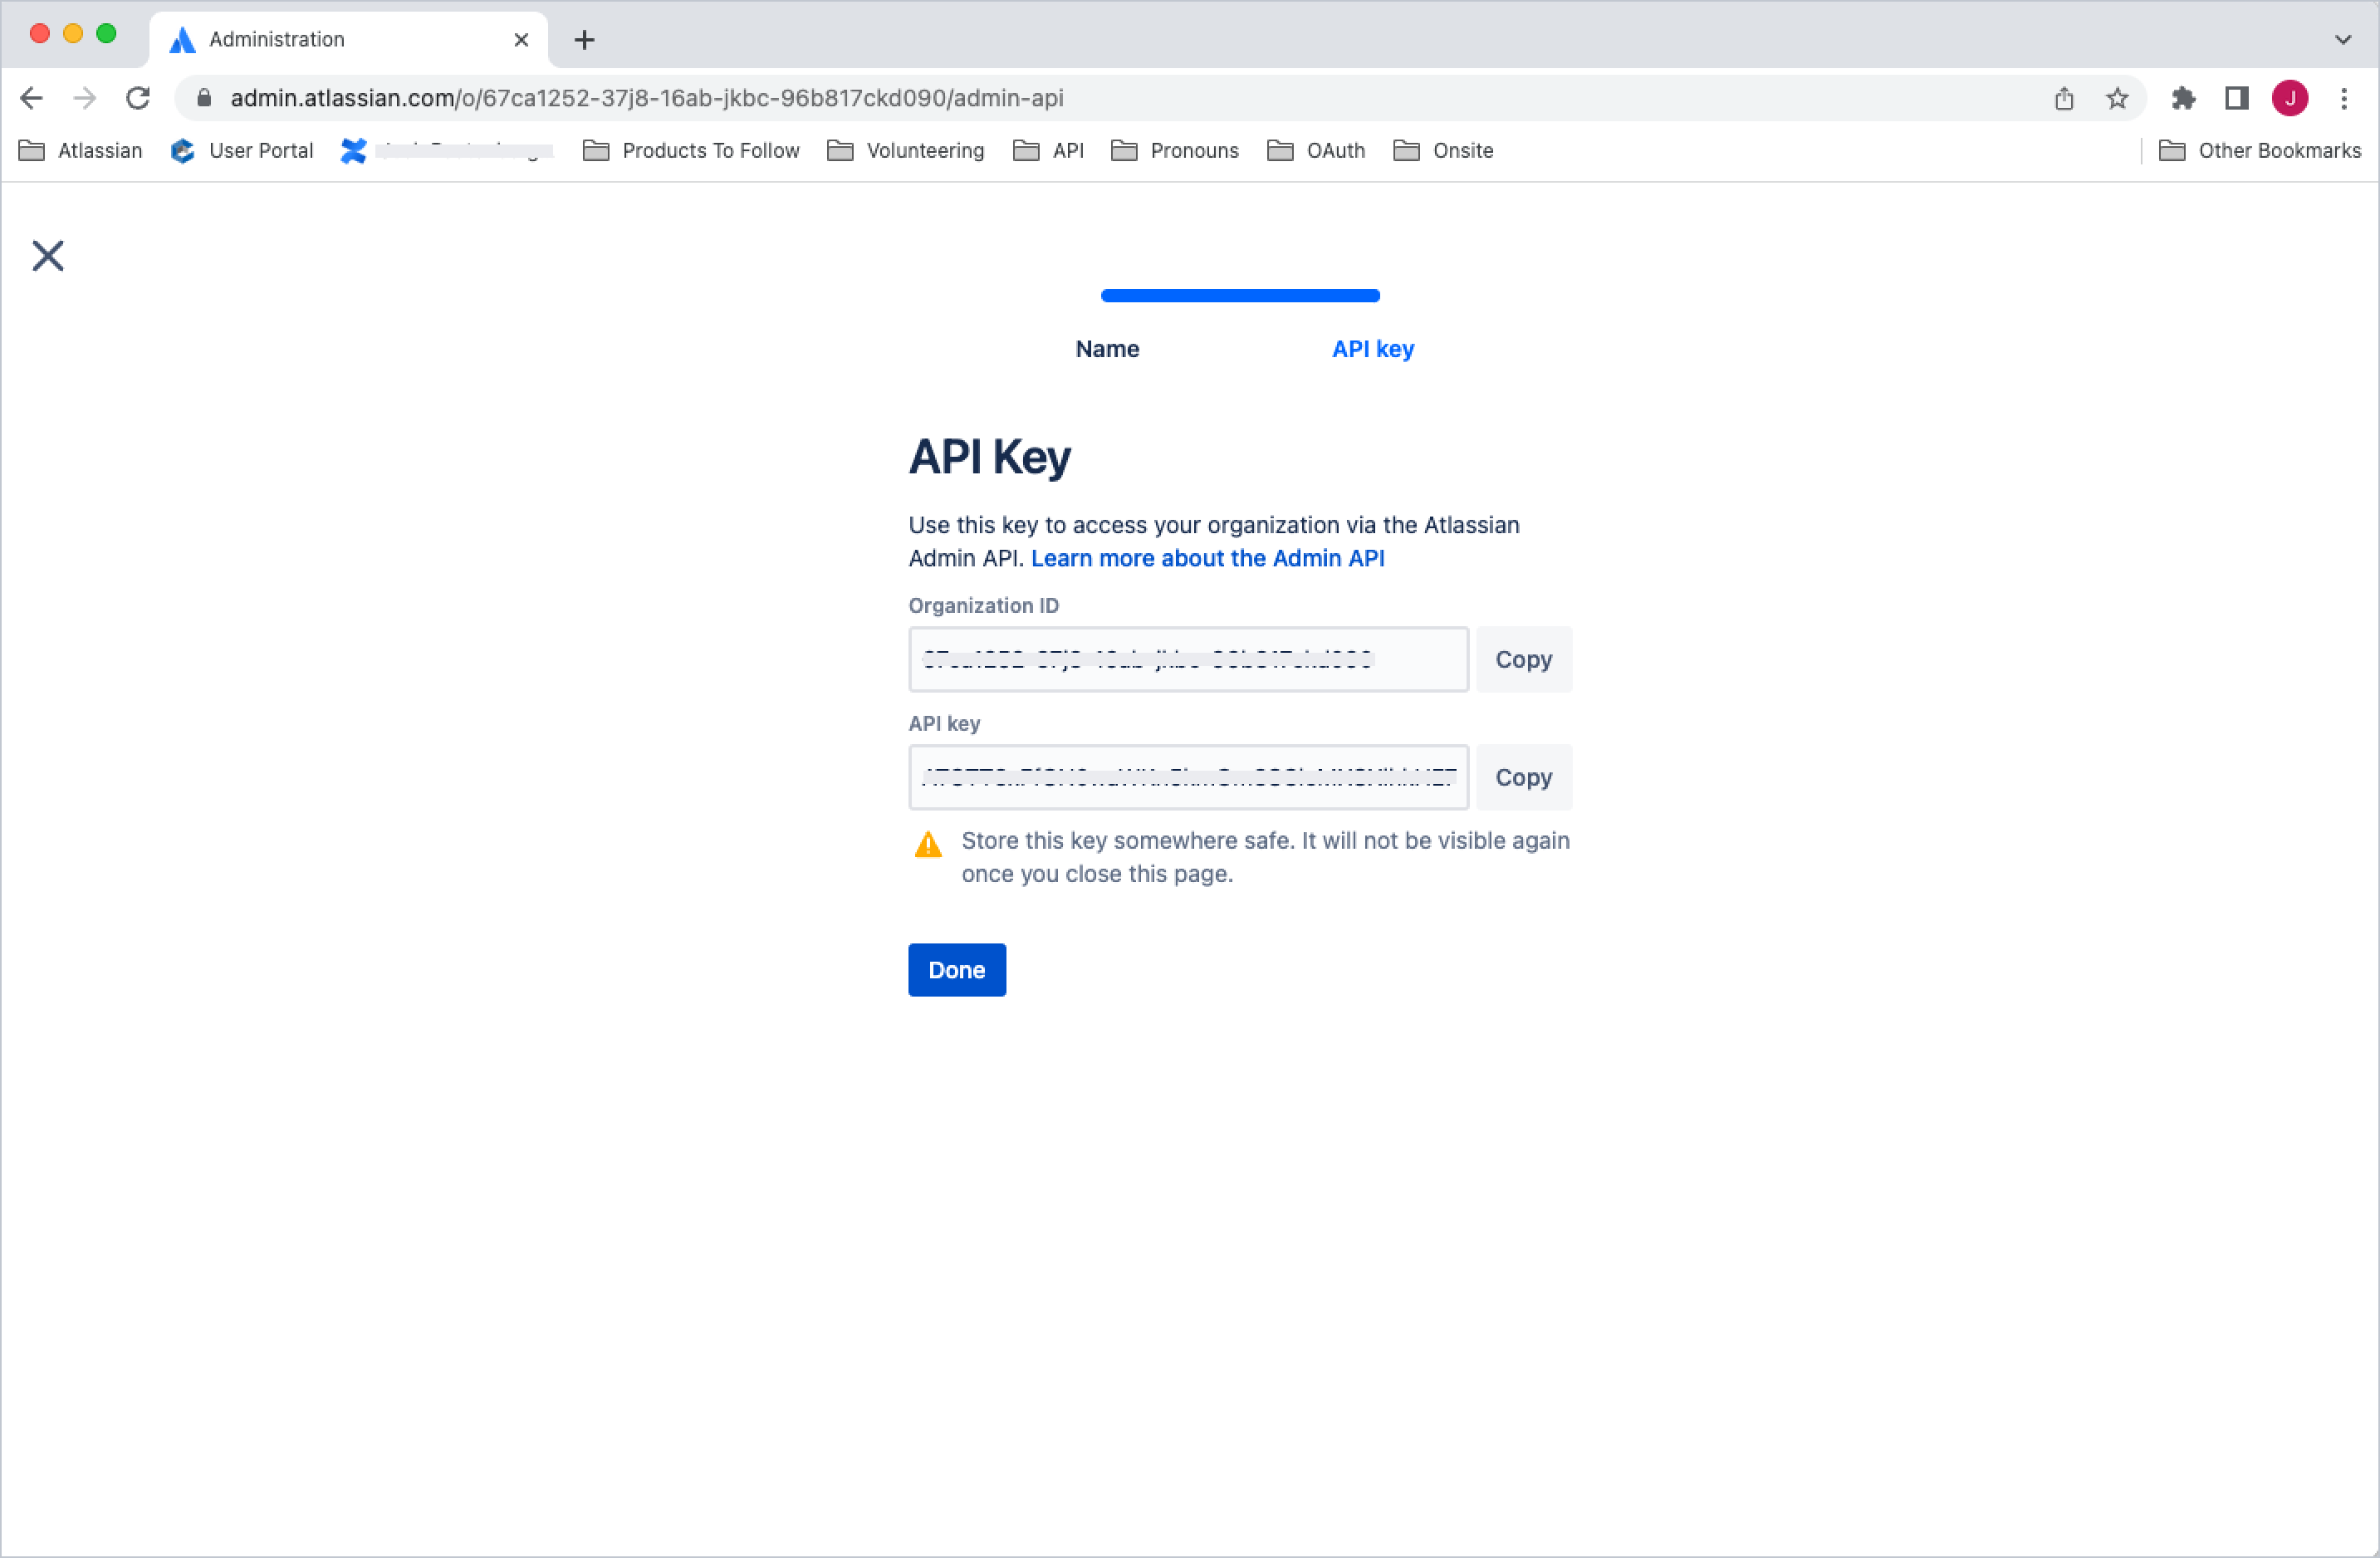2380x1558 pixels.
Task: Click the X to close the dialog
Action: coord(49,257)
